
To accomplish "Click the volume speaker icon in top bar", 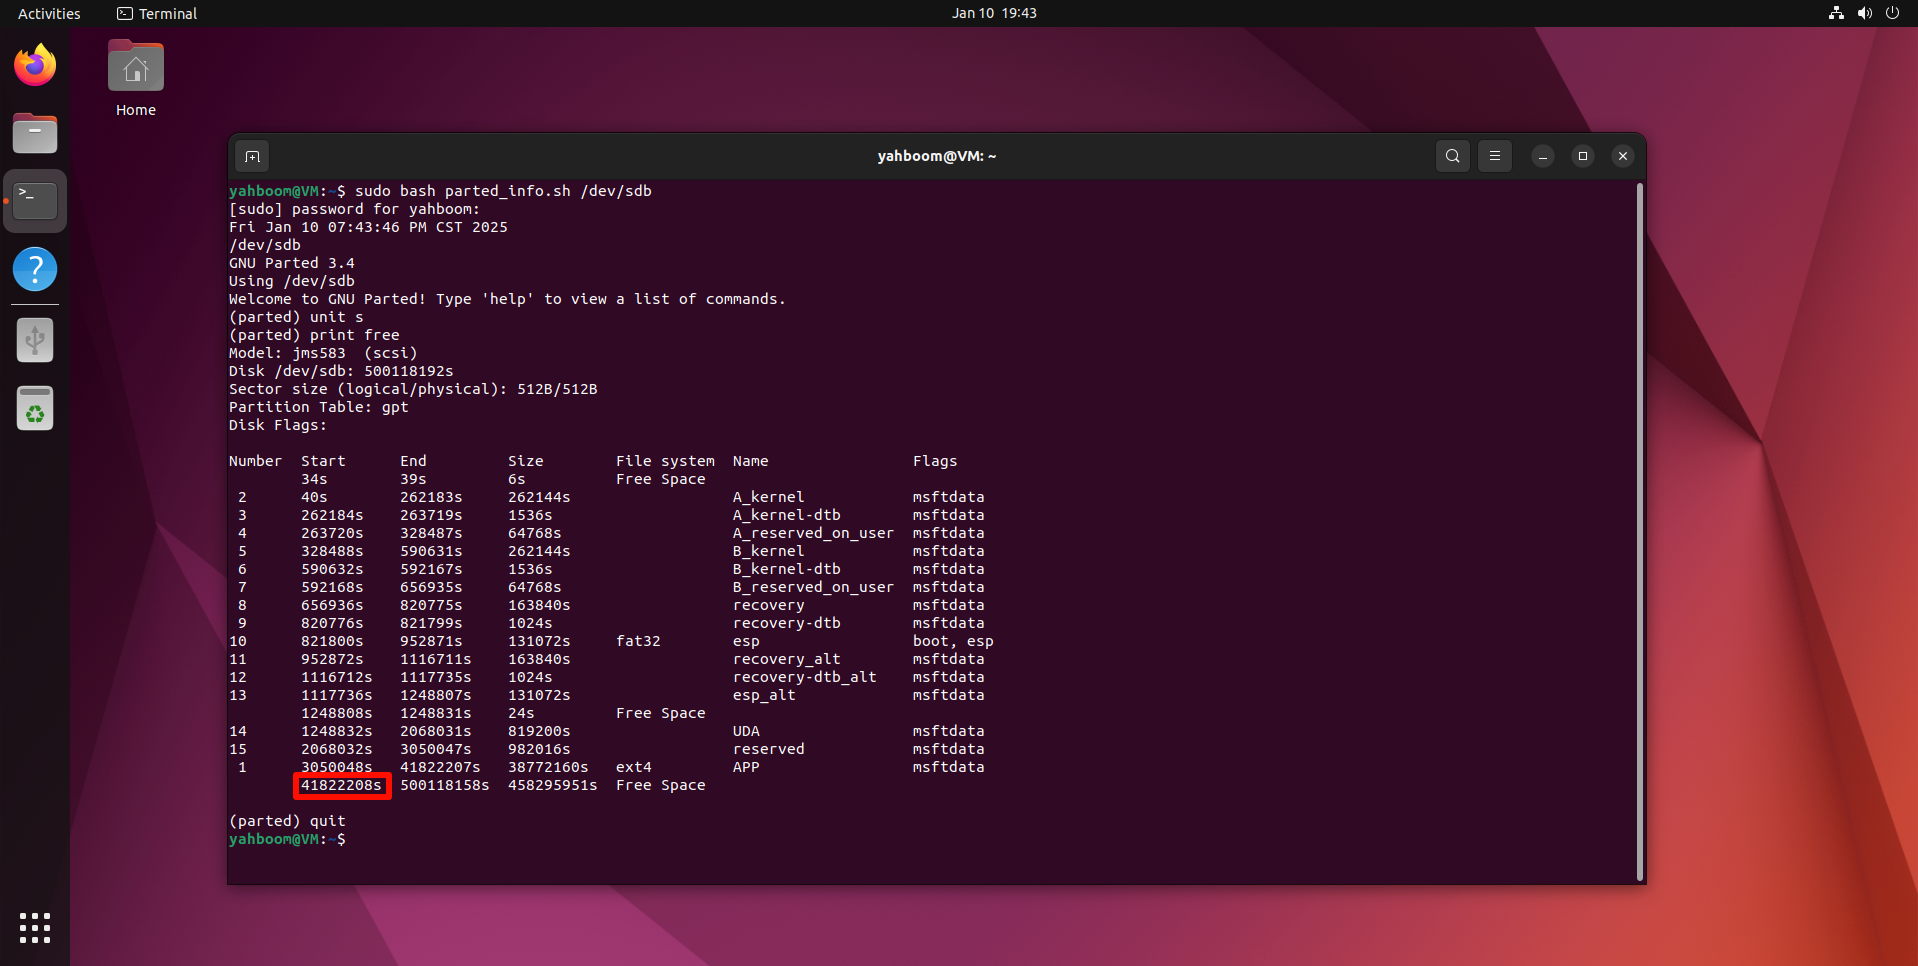I will click(x=1864, y=13).
